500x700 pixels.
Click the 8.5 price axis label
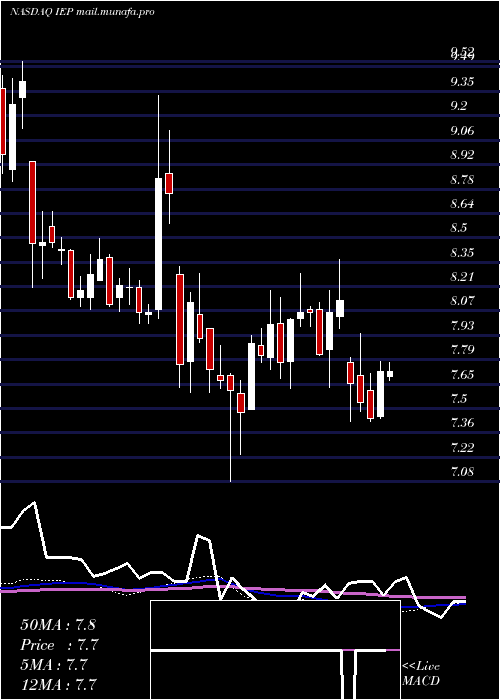458,228
